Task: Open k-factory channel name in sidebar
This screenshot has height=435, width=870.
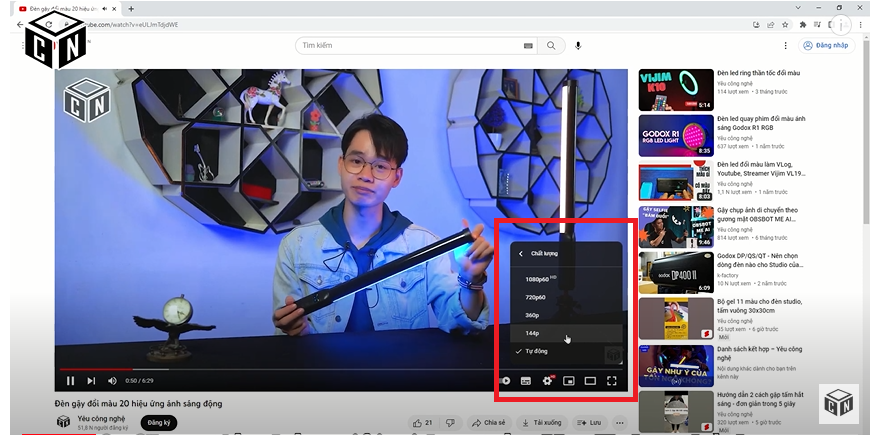Action: coord(729,275)
